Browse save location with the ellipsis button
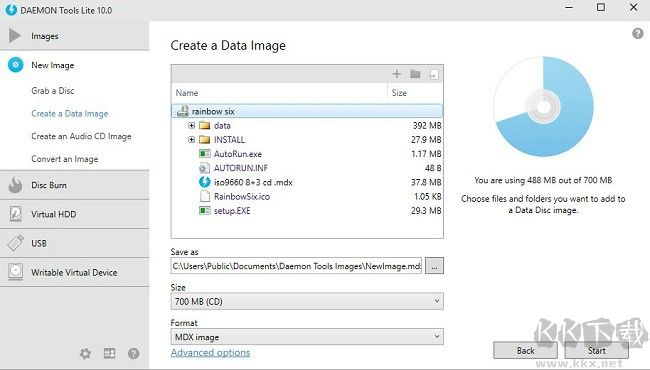This screenshot has width=650, height=370. click(434, 266)
